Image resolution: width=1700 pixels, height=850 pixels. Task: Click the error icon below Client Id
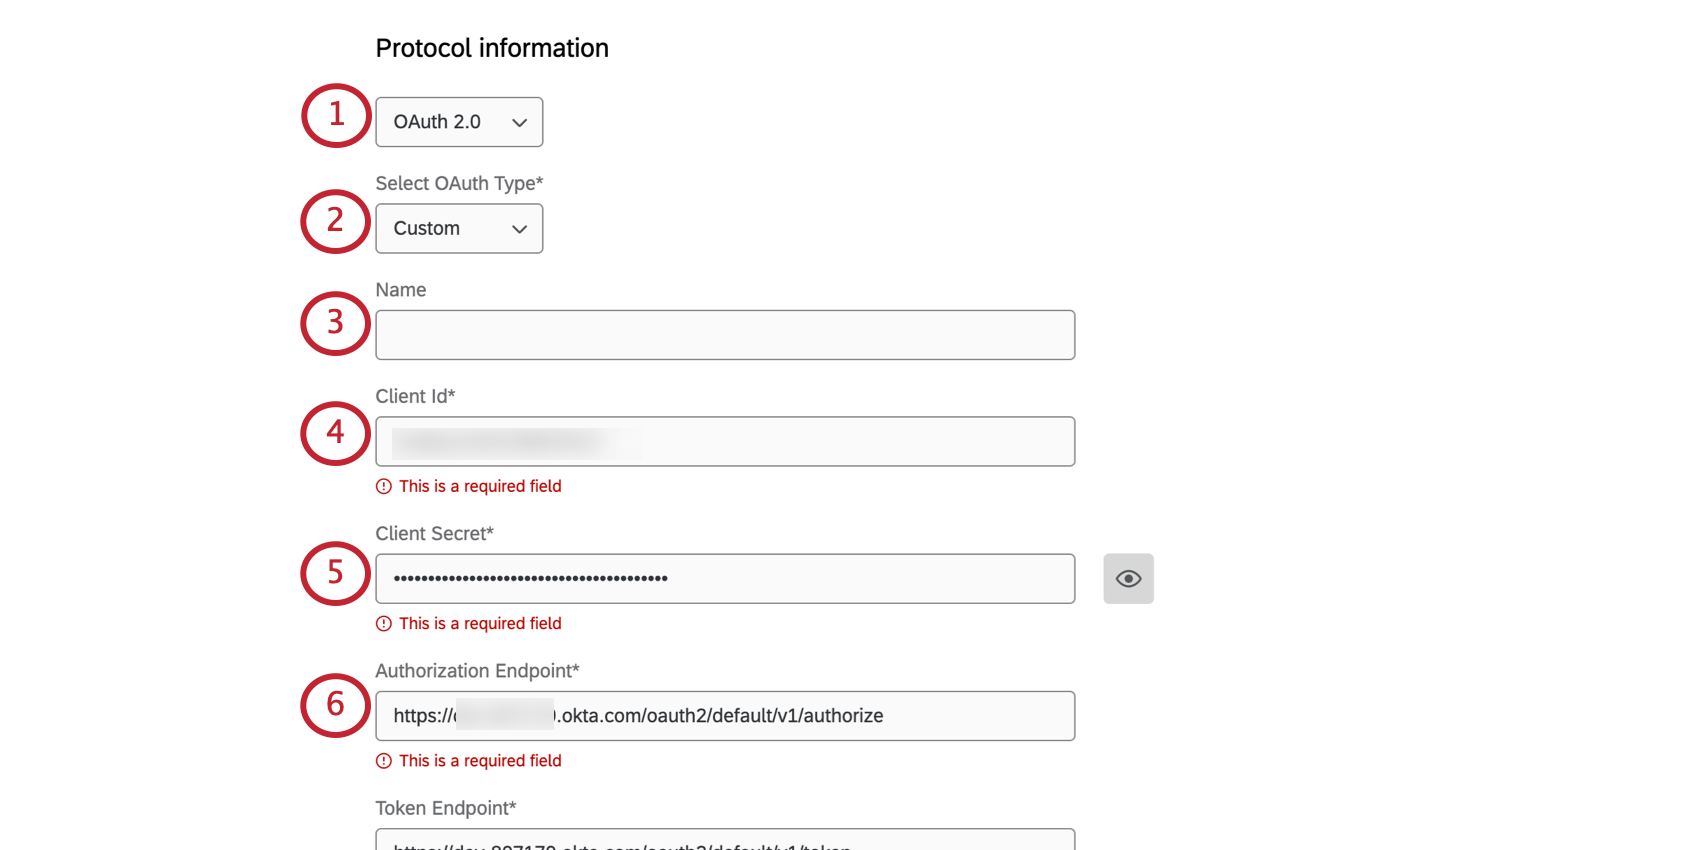click(383, 486)
